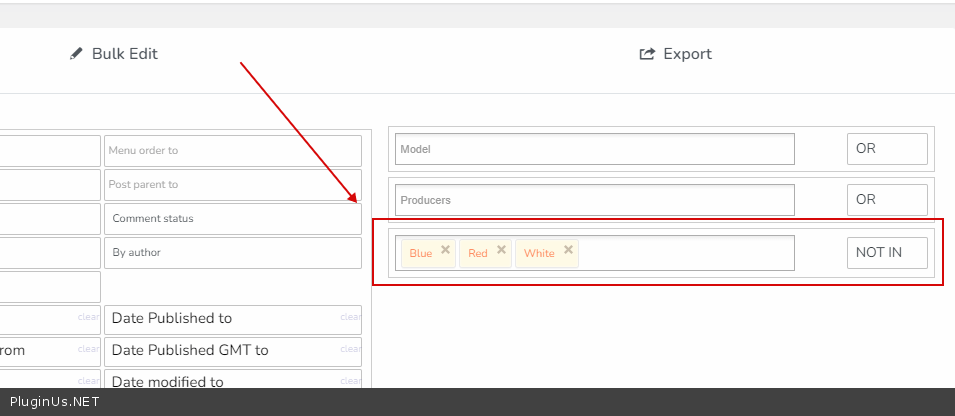955x416 pixels.
Task: Click the Date modified to field
Action: 220,380
